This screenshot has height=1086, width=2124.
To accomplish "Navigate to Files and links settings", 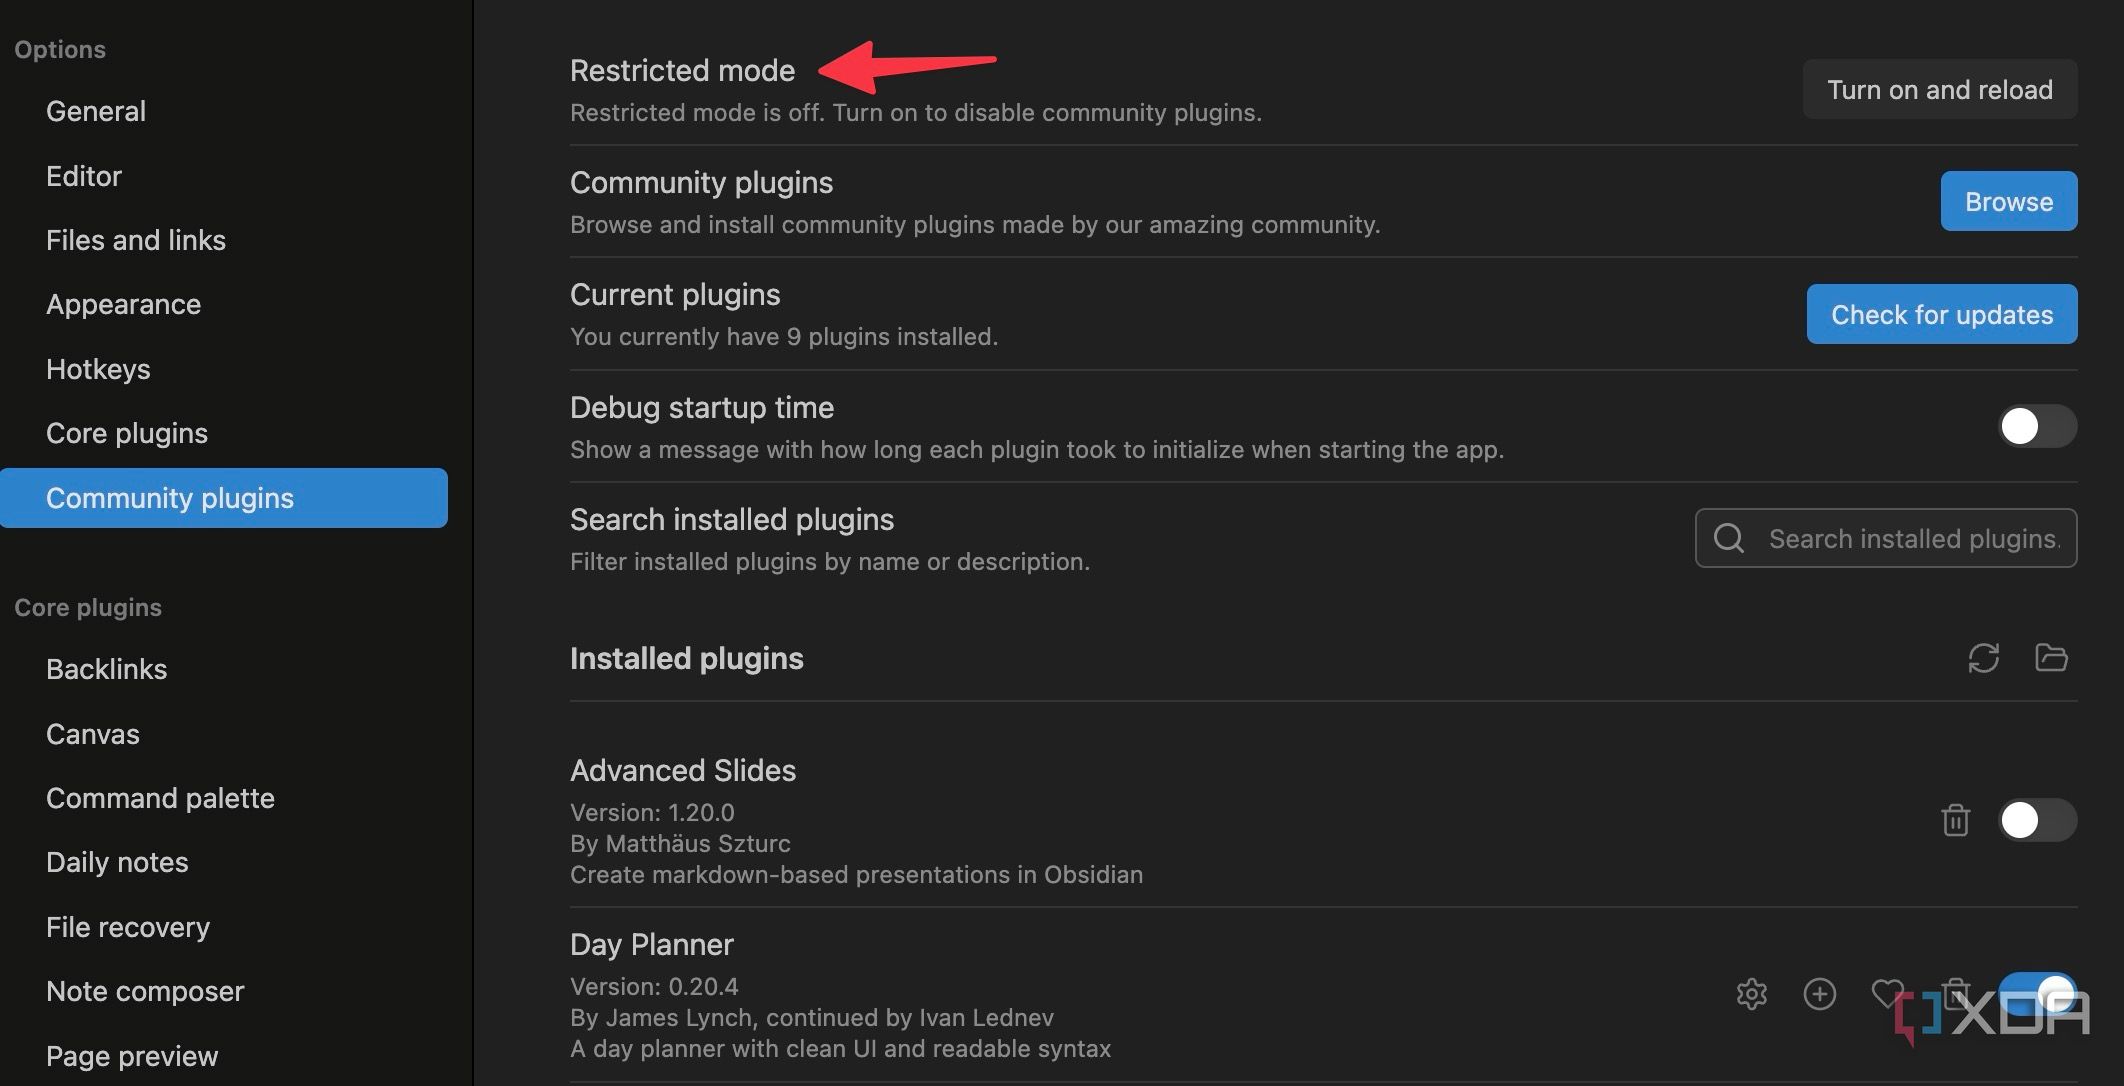I will [135, 240].
